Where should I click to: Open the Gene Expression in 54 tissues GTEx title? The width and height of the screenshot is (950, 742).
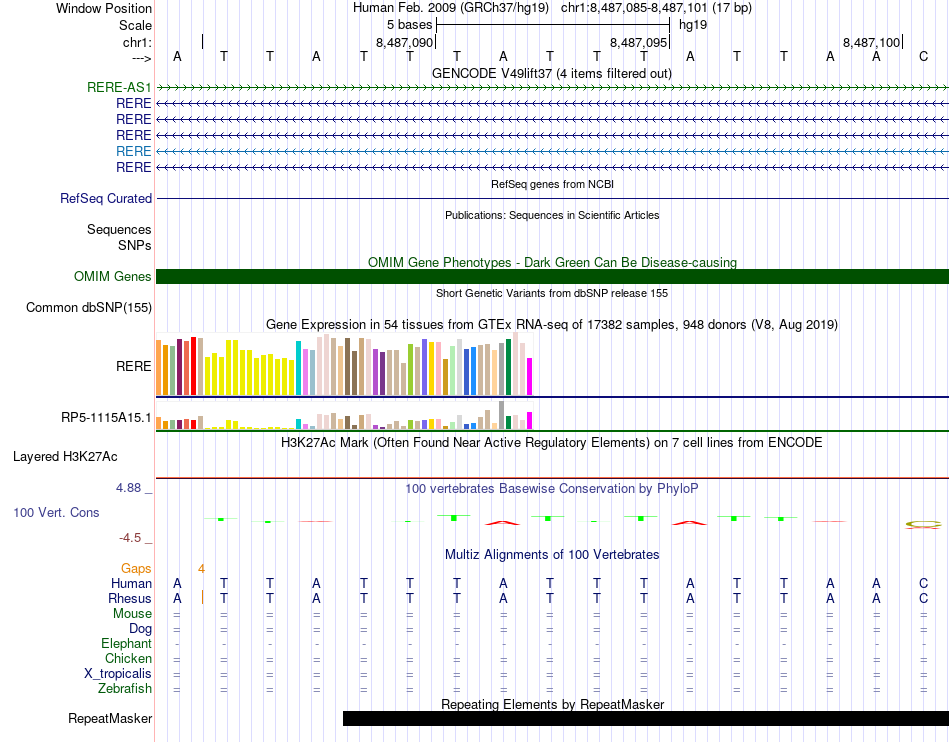pos(552,325)
